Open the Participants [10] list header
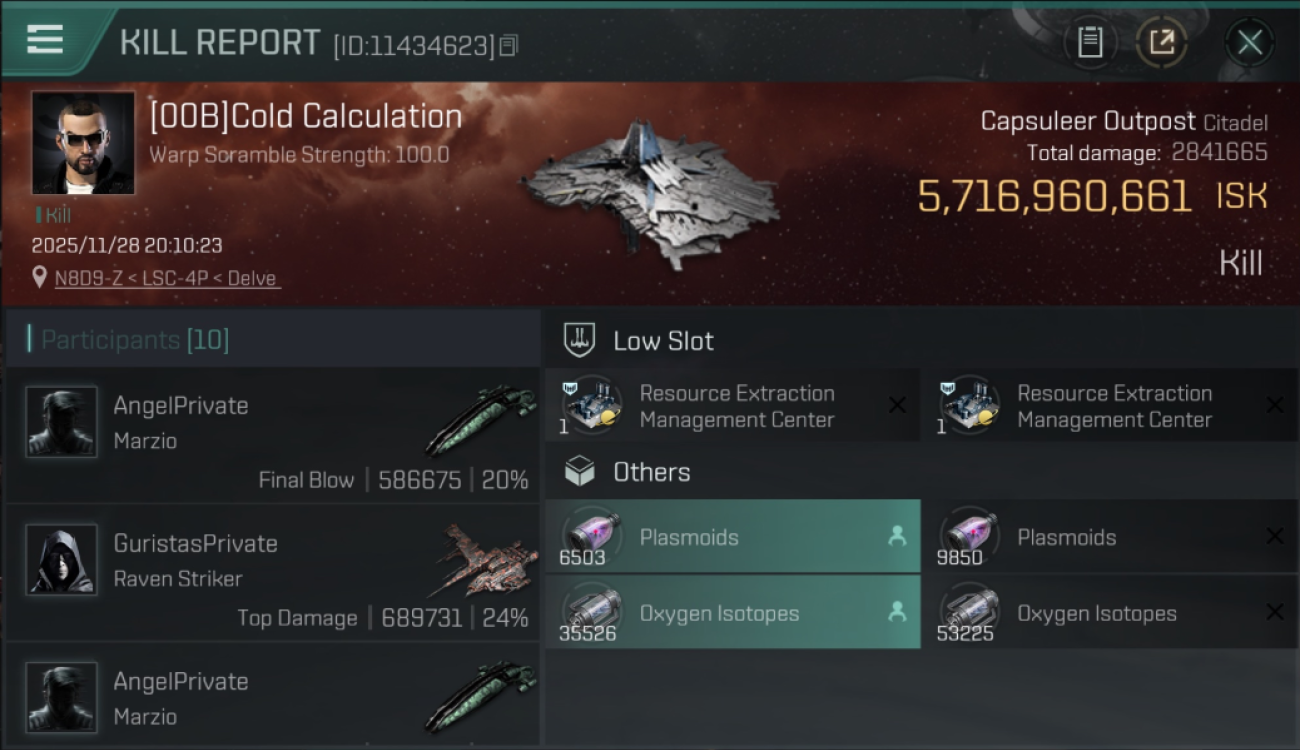1300x750 pixels. tap(135, 340)
